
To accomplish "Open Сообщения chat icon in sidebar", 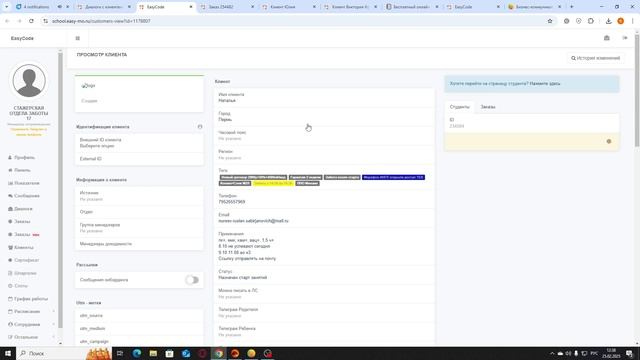I will click(x=10, y=196).
